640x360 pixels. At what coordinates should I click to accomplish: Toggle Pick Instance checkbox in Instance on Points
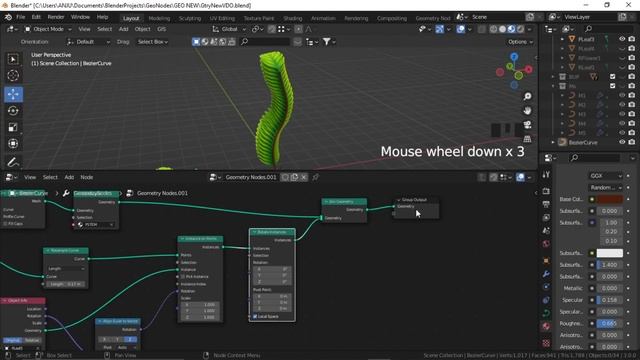coord(183,277)
